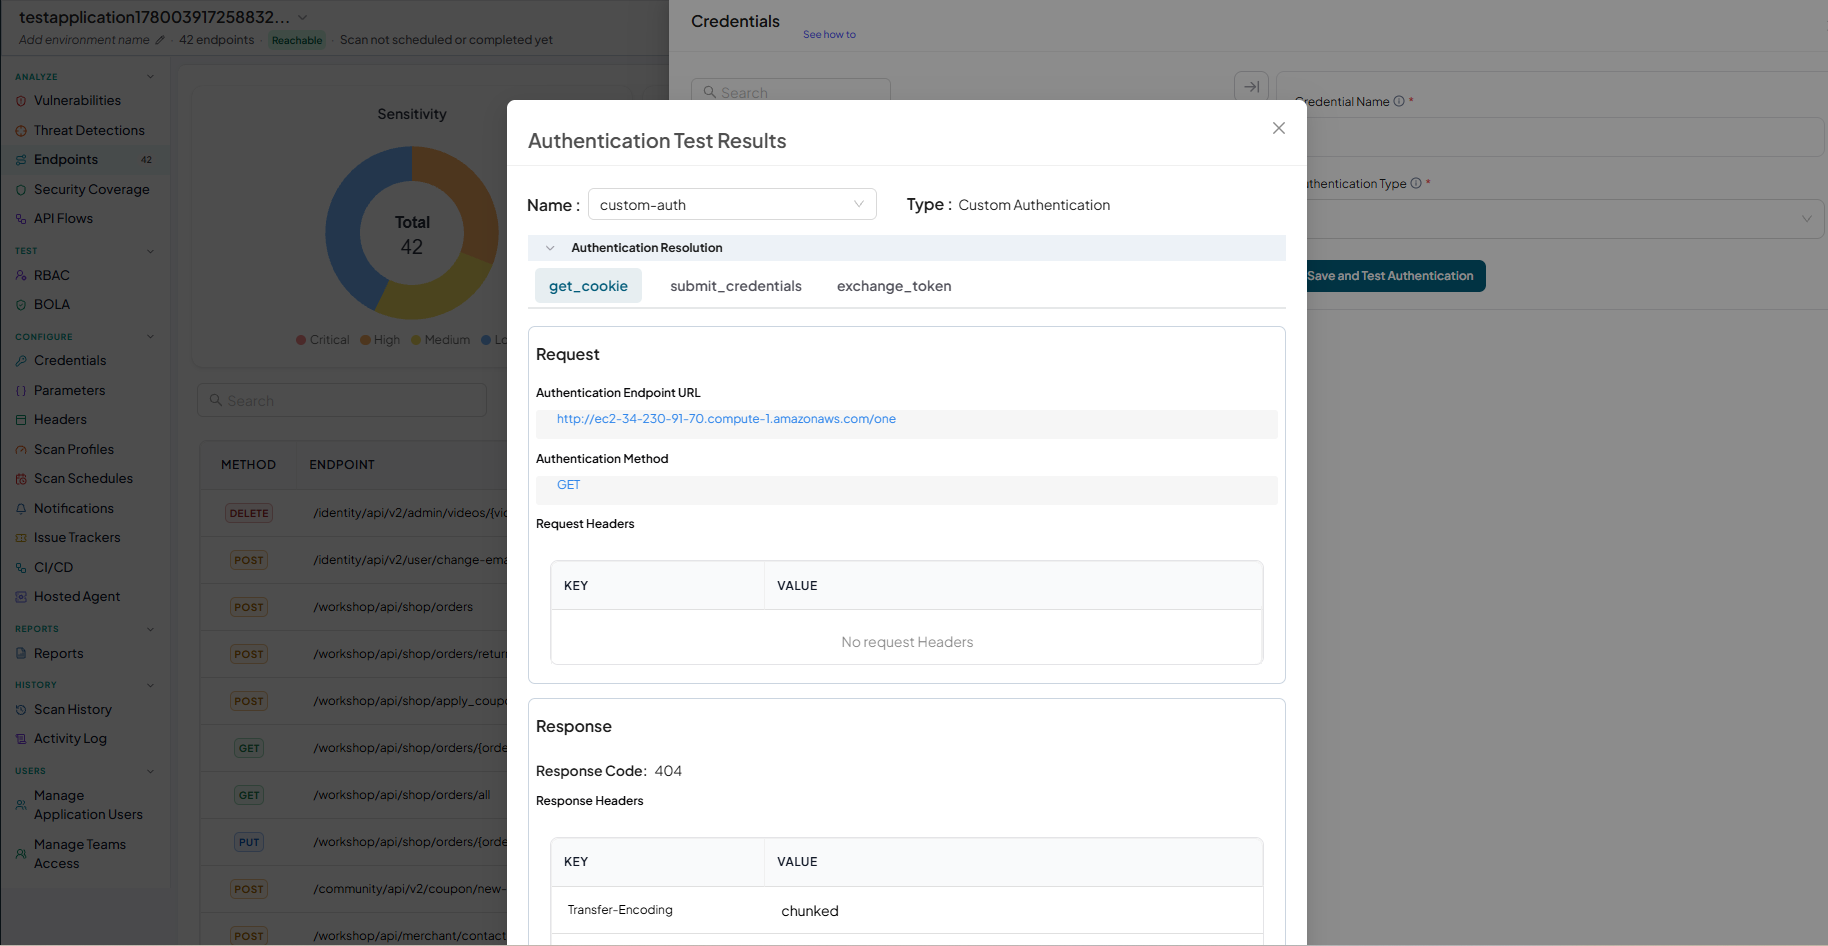Screen dimensions: 1828x946
Task: Open the application name dropdown at top
Action: point(303,18)
